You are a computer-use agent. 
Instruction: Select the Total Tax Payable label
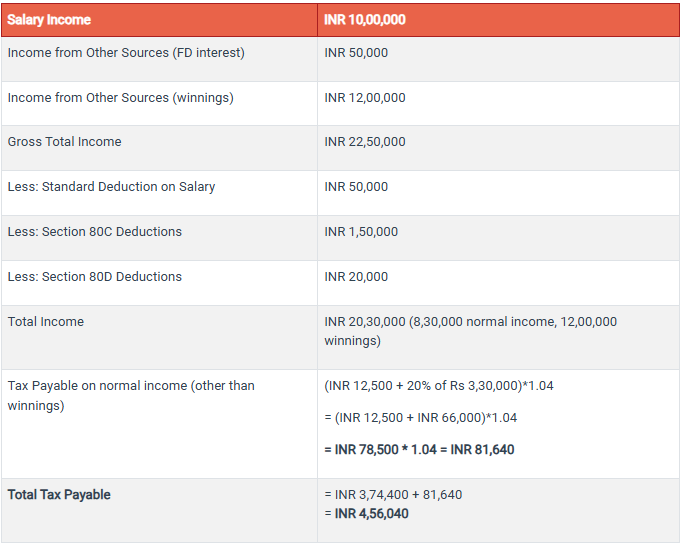pyautogui.click(x=59, y=495)
